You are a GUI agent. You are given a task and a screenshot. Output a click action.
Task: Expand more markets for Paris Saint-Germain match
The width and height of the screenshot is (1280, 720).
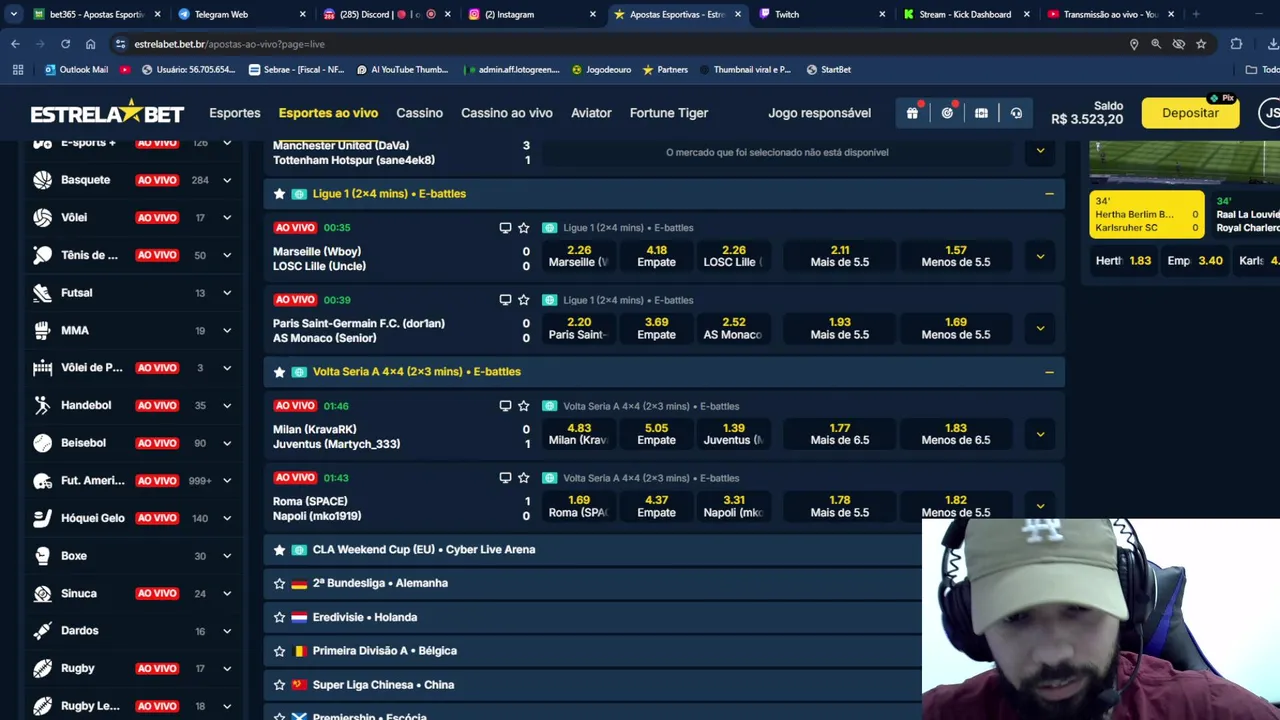tap(1040, 328)
